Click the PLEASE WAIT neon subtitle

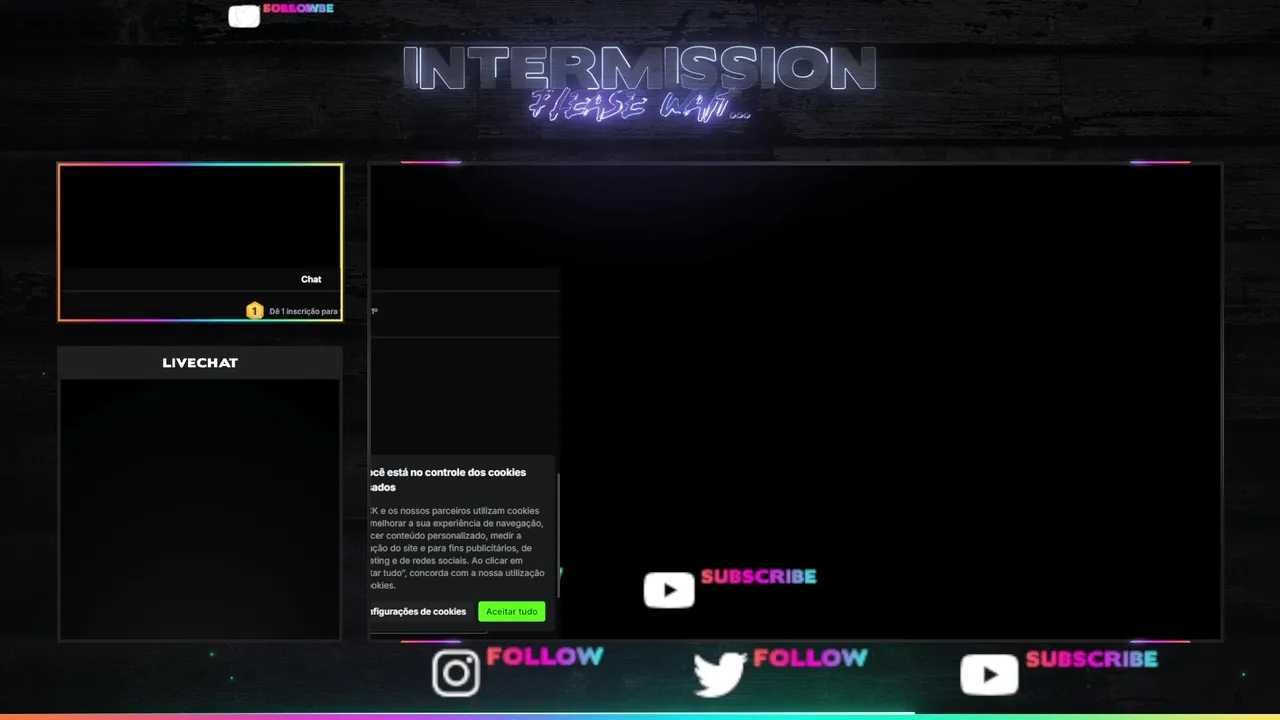pyautogui.click(x=640, y=106)
